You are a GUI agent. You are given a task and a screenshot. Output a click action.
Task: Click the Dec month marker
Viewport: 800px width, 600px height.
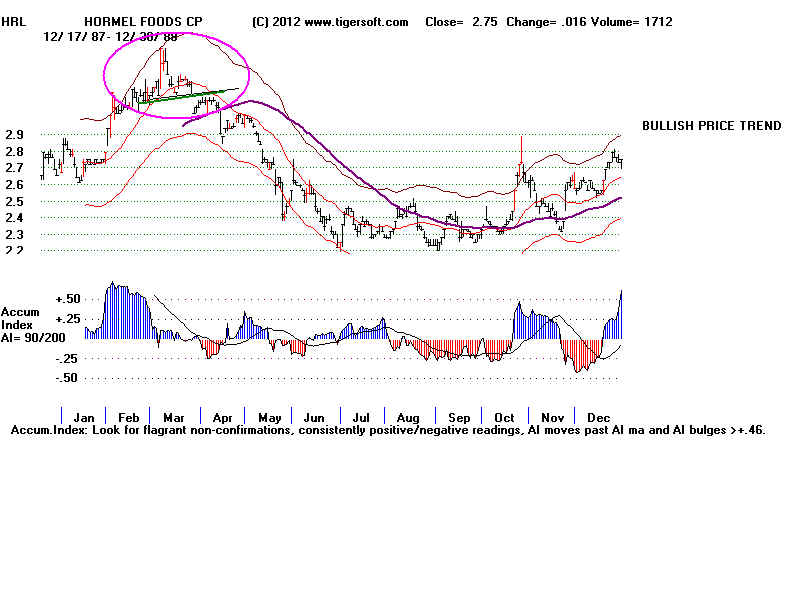point(598,416)
